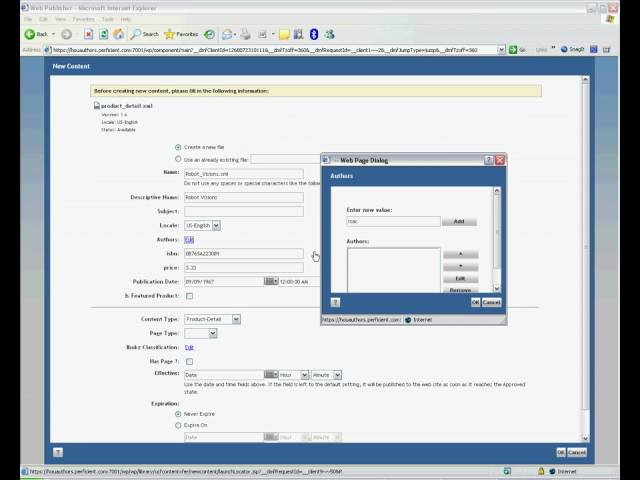The width and height of the screenshot is (640, 480).
Task: Select Expire On option
Action: point(178,425)
